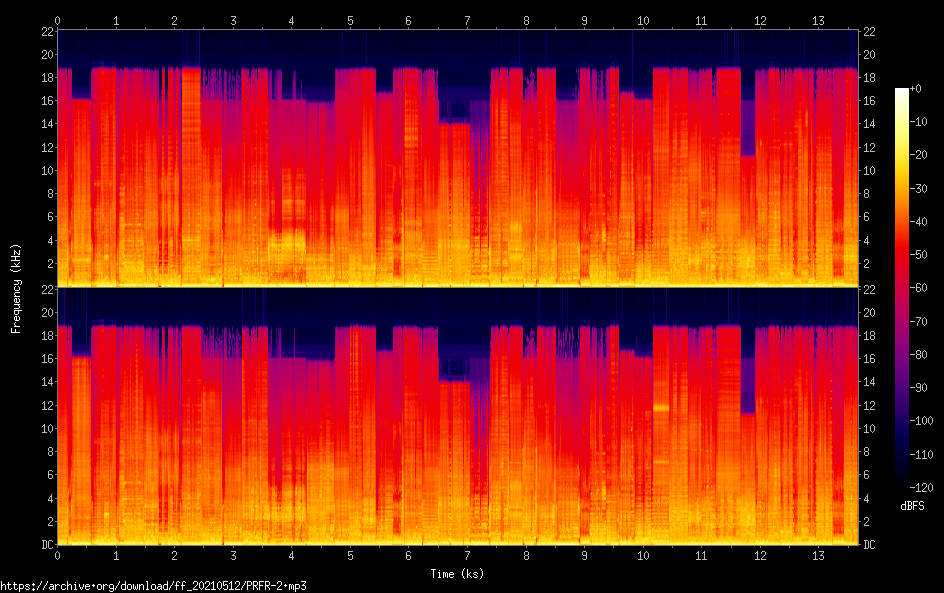Click the "-60" color scale label

pos(918,288)
